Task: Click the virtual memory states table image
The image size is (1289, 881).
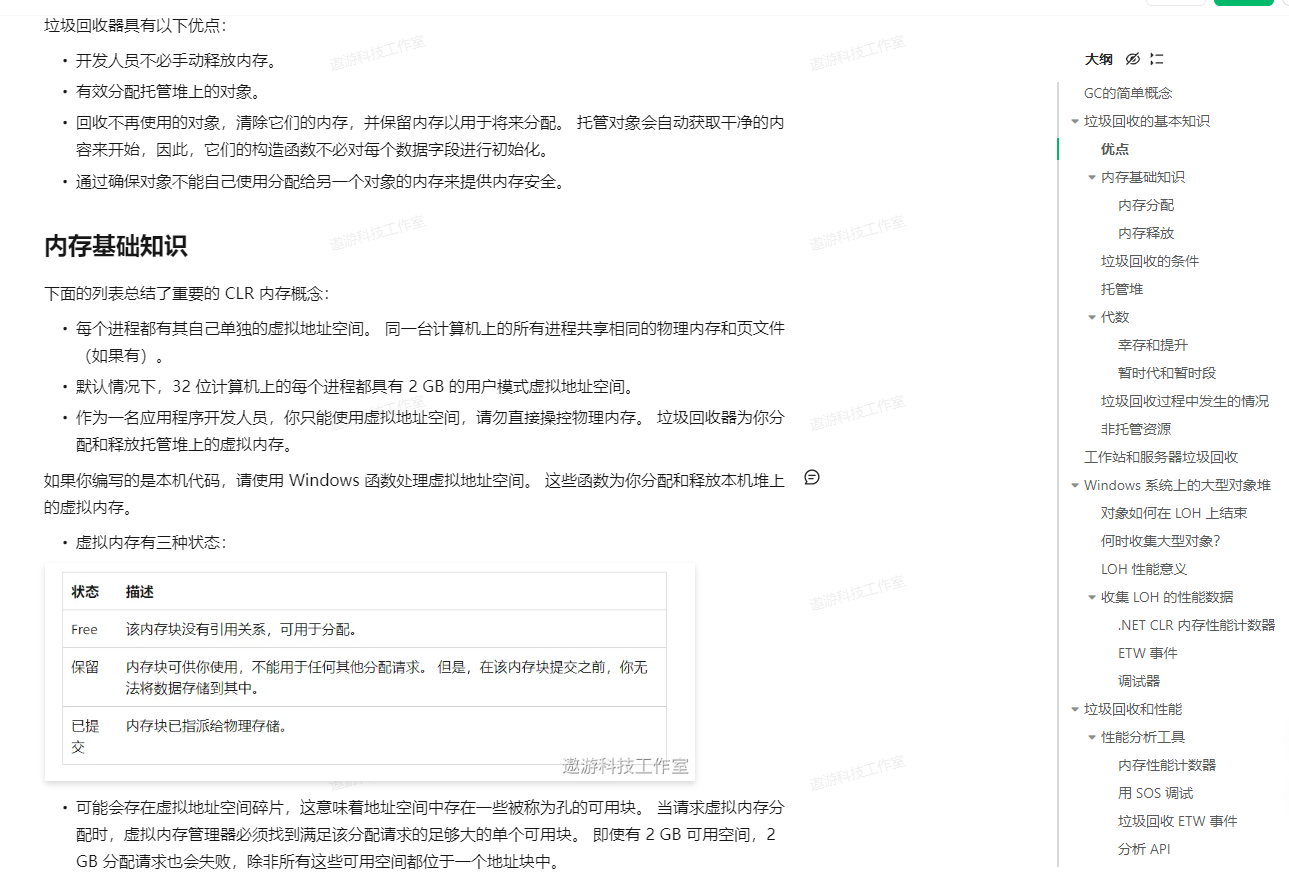Action: (369, 672)
